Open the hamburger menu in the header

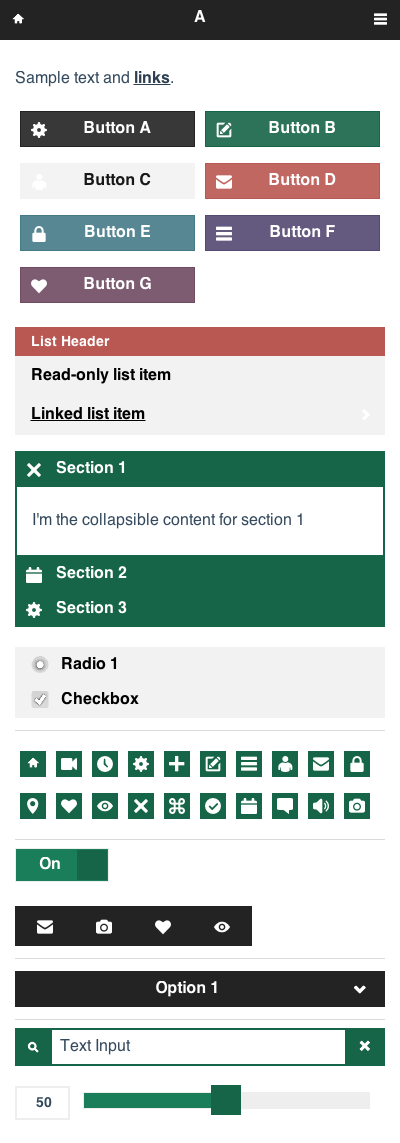click(x=380, y=19)
